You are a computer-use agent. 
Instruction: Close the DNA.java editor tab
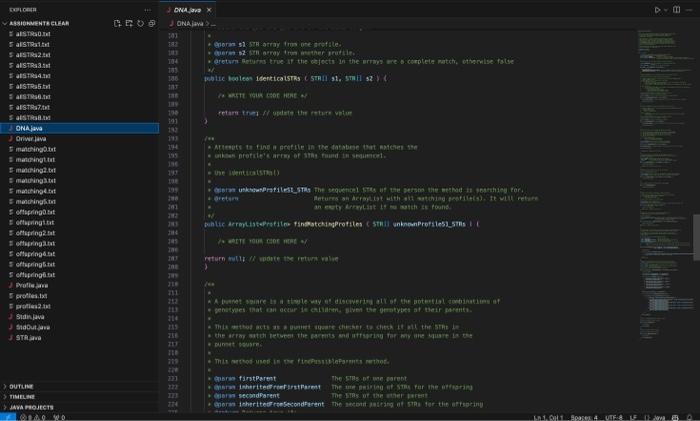[209, 10]
